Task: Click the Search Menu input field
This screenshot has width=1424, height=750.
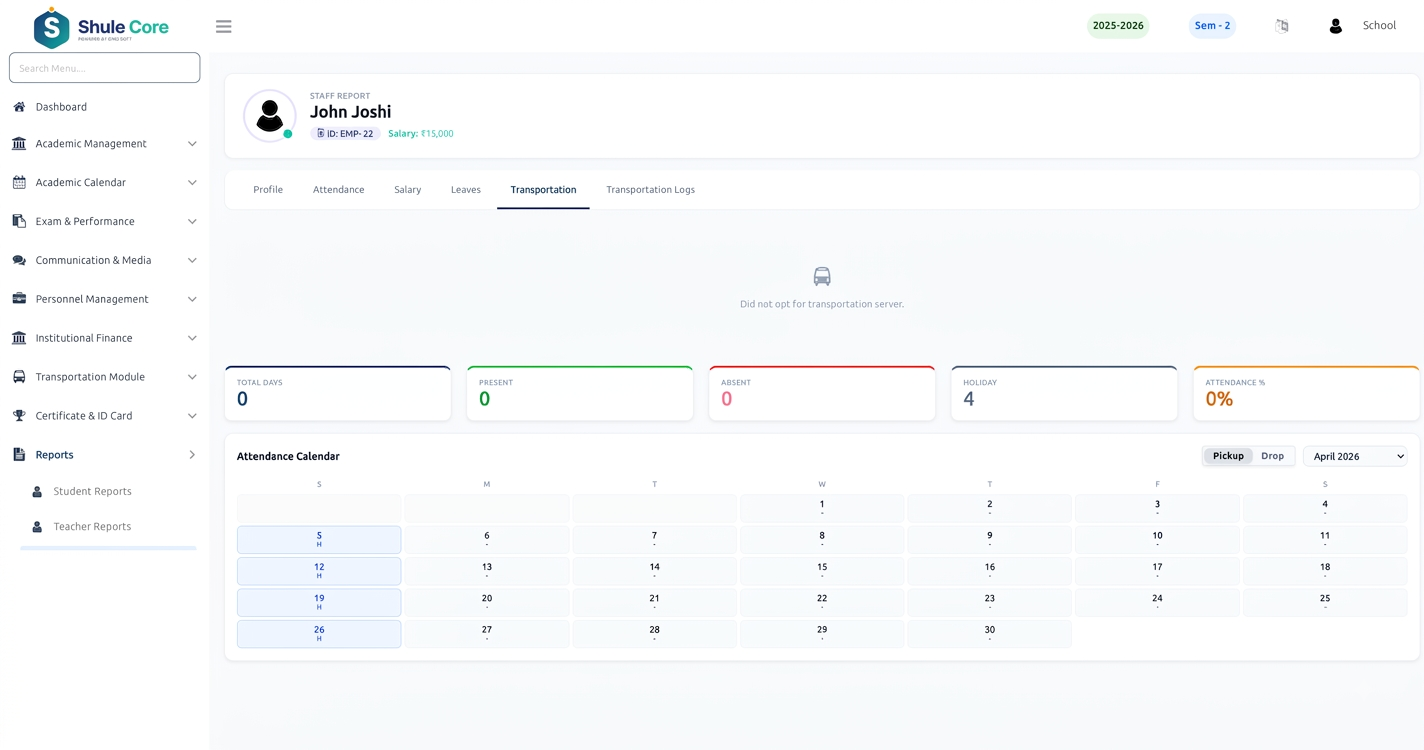Action: click(x=104, y=68)
